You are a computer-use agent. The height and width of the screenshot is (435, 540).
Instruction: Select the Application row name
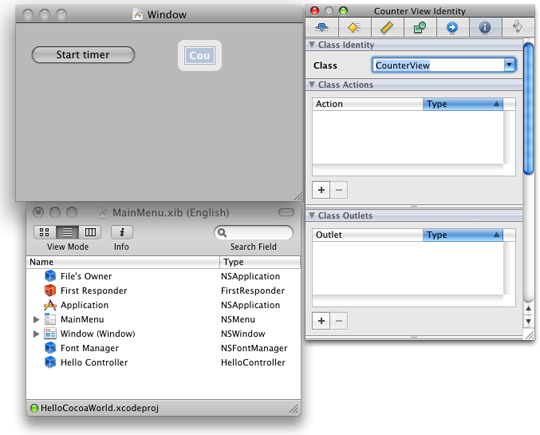(x=84, y=305)
